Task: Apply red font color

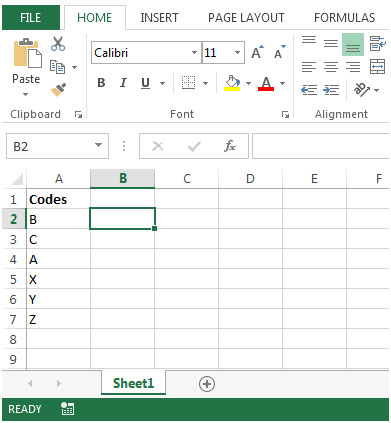Action: [266, 83]
